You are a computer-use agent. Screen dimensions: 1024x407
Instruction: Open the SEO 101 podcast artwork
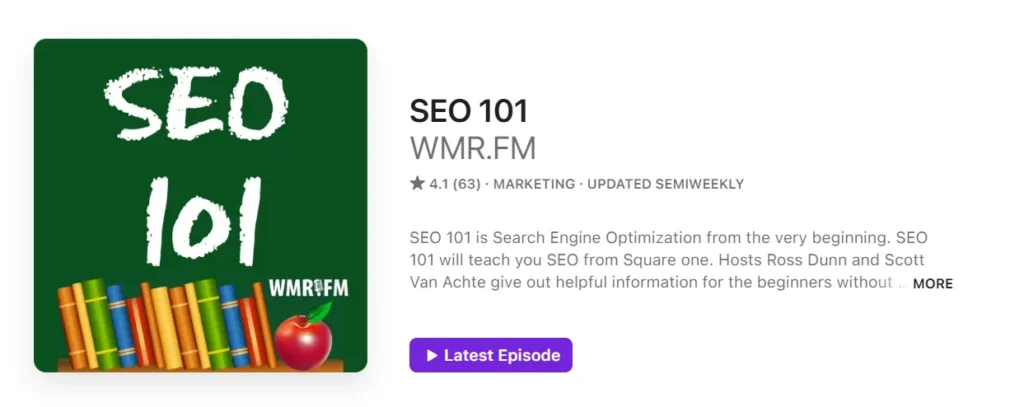[x=200, y=205]
